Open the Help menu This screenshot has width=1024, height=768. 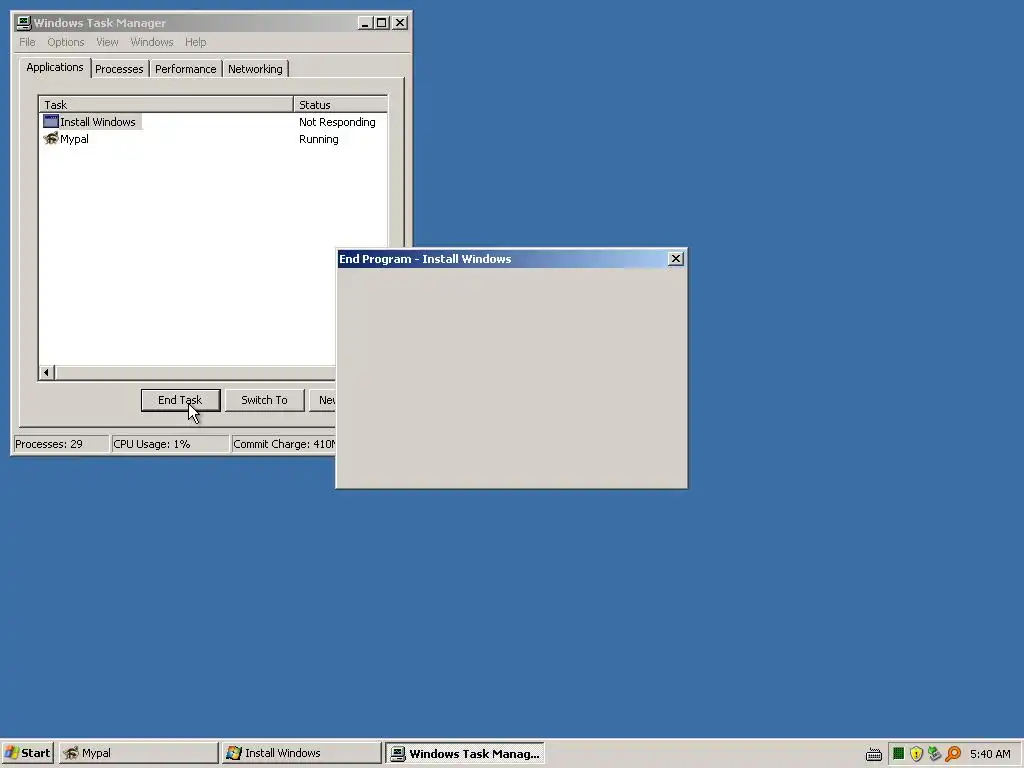click(195, 42)
